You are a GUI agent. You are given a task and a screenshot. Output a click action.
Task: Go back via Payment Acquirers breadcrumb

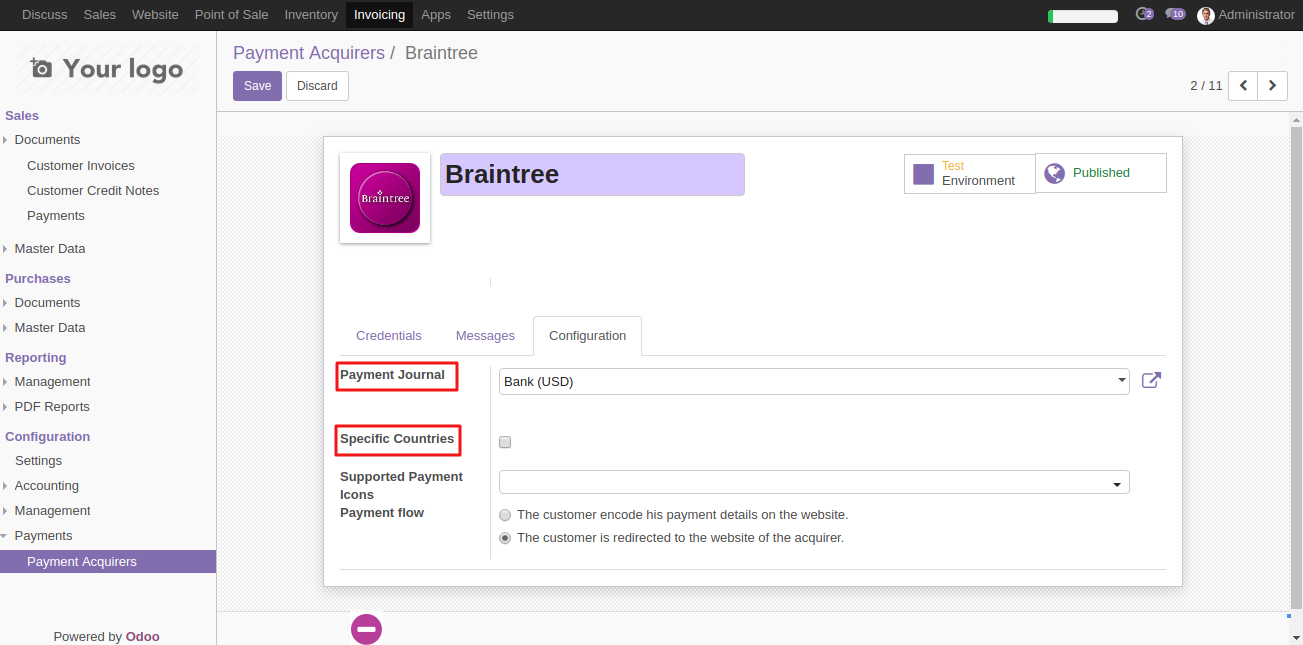point(309,52)
